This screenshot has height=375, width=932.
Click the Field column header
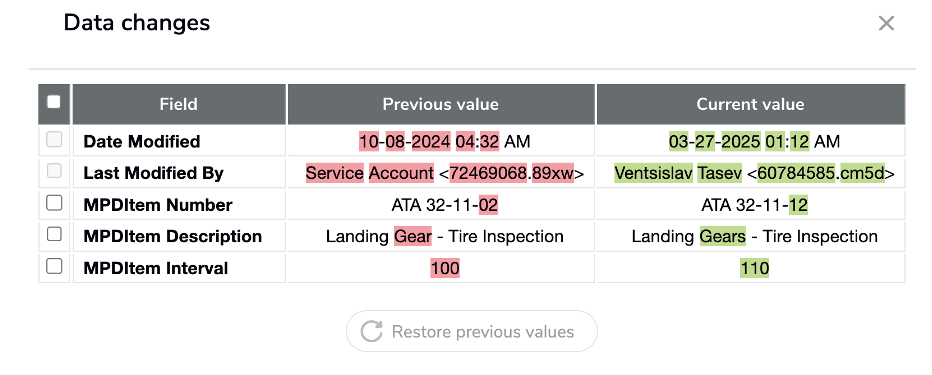(x=179, y=105)
